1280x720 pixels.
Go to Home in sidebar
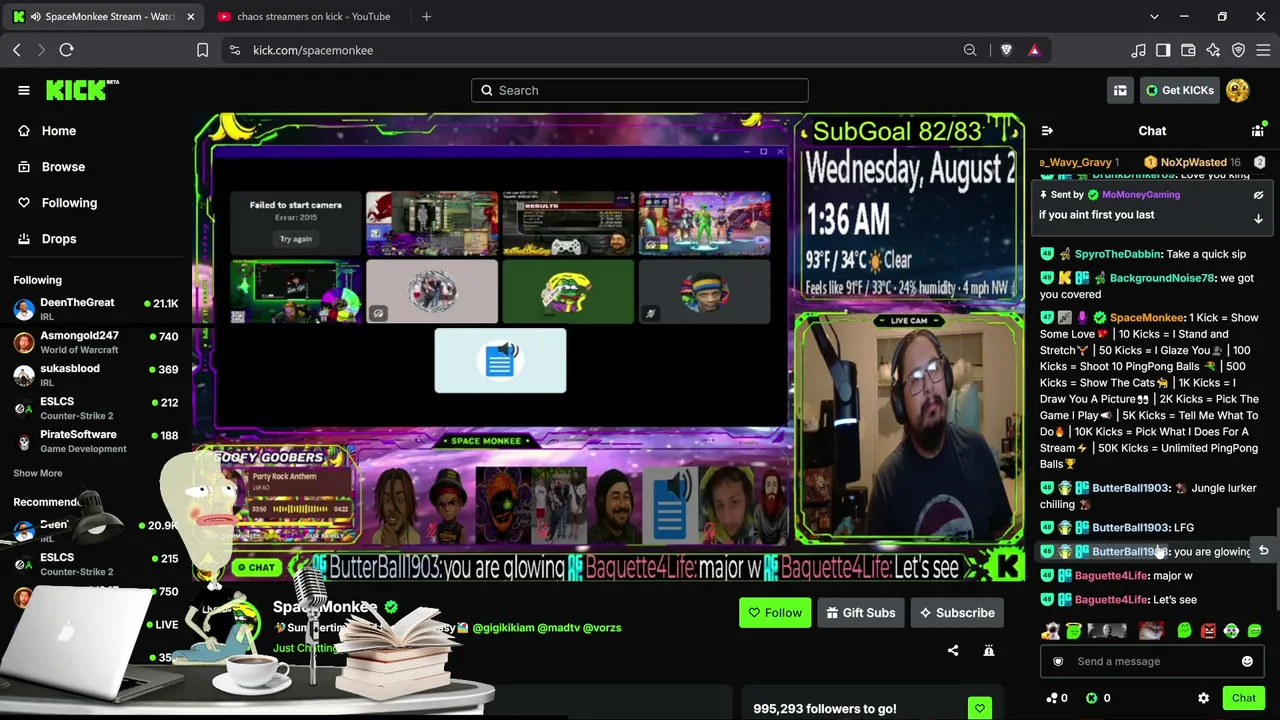pos(96,131)
